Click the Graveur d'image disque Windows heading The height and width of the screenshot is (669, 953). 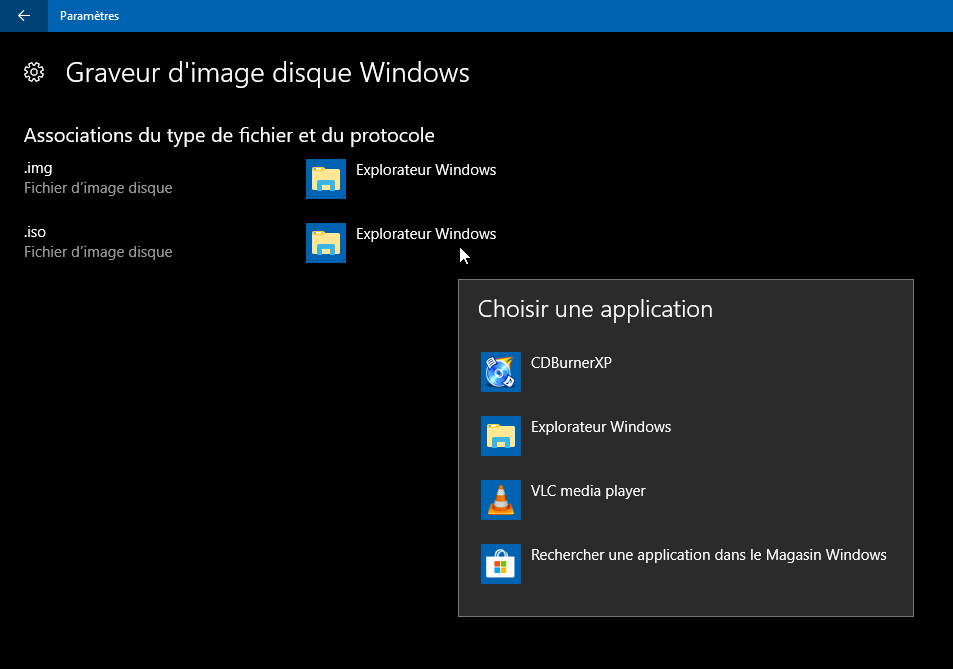pos(267,73)
